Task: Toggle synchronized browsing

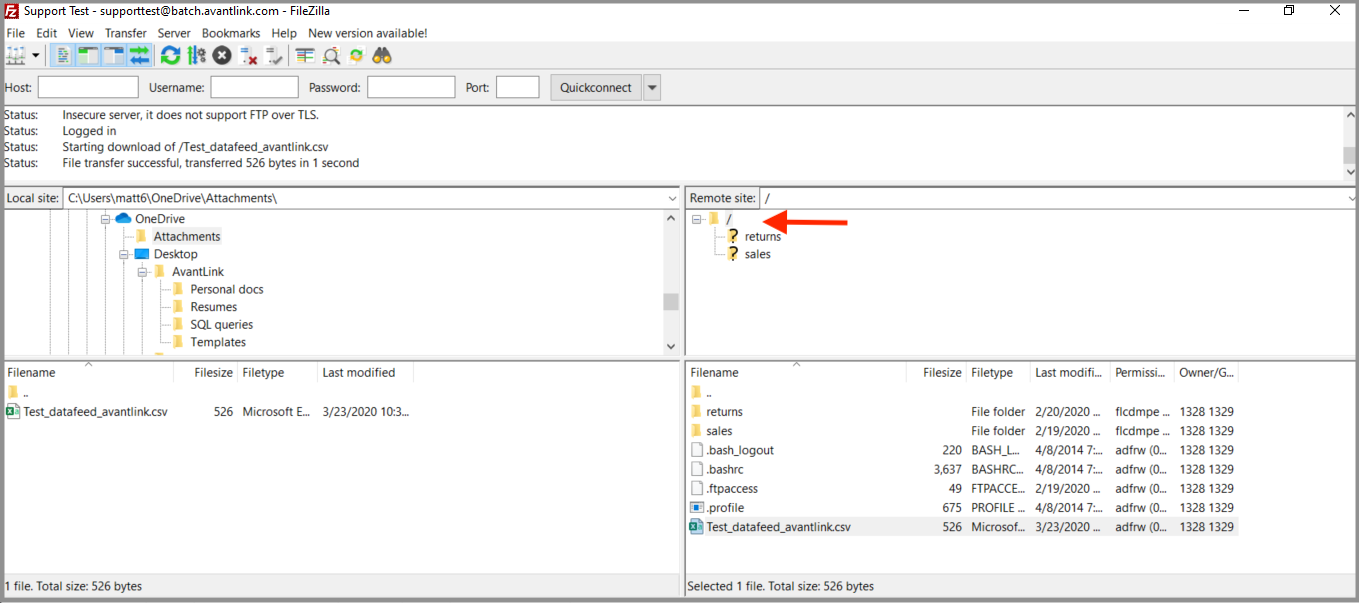Action: point(356,56)
